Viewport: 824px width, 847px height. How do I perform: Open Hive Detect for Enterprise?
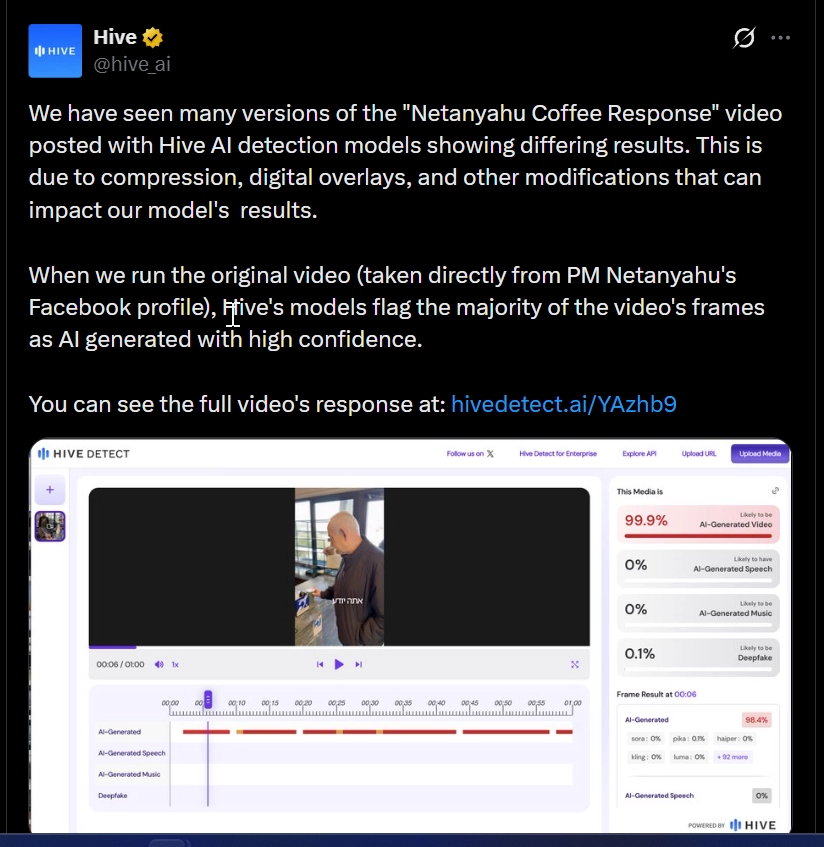click(558, 454)
